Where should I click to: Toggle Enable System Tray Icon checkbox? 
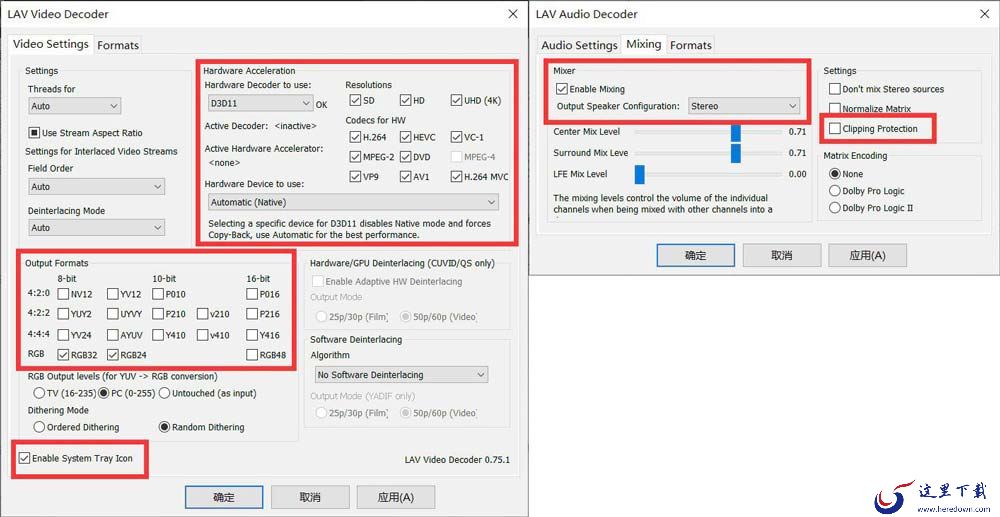pyautogui.click(x=24, y=458)
